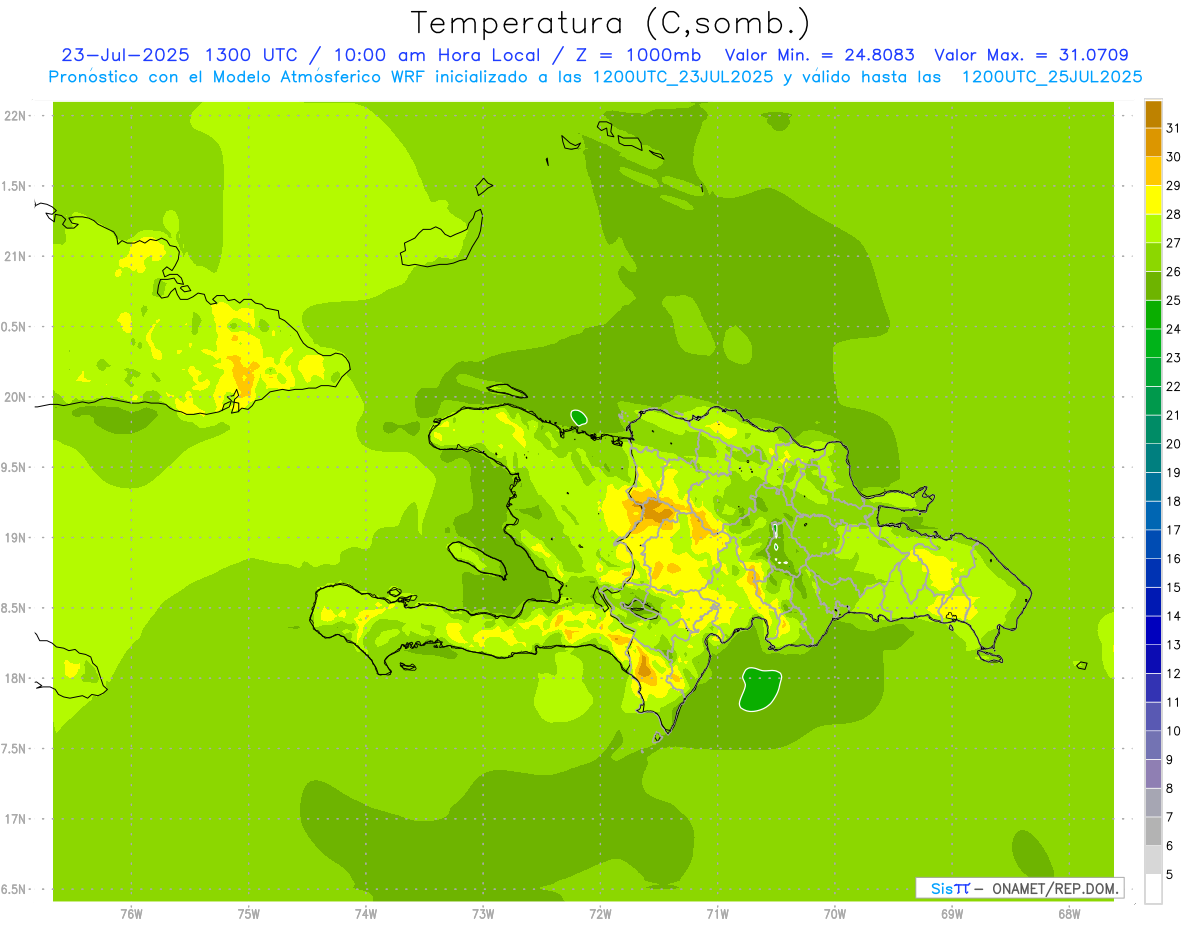
Task: Click the '69W' longitude label
Action: [x=952, y=914]
